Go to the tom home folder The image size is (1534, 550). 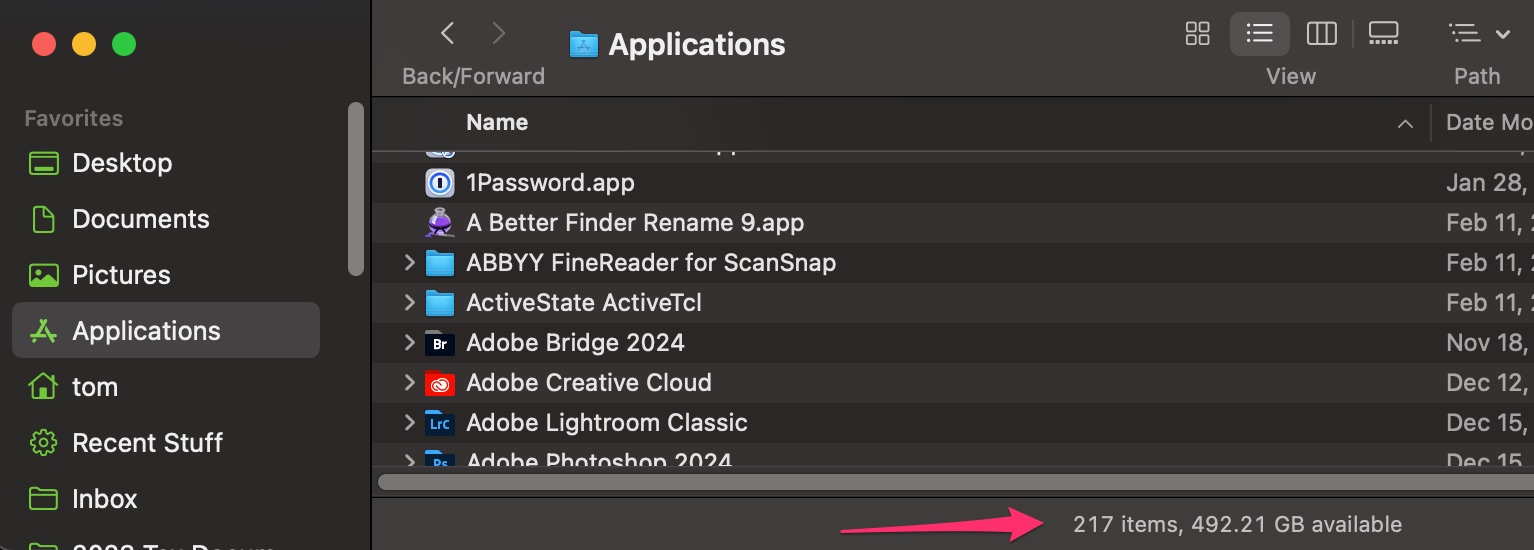95,387
